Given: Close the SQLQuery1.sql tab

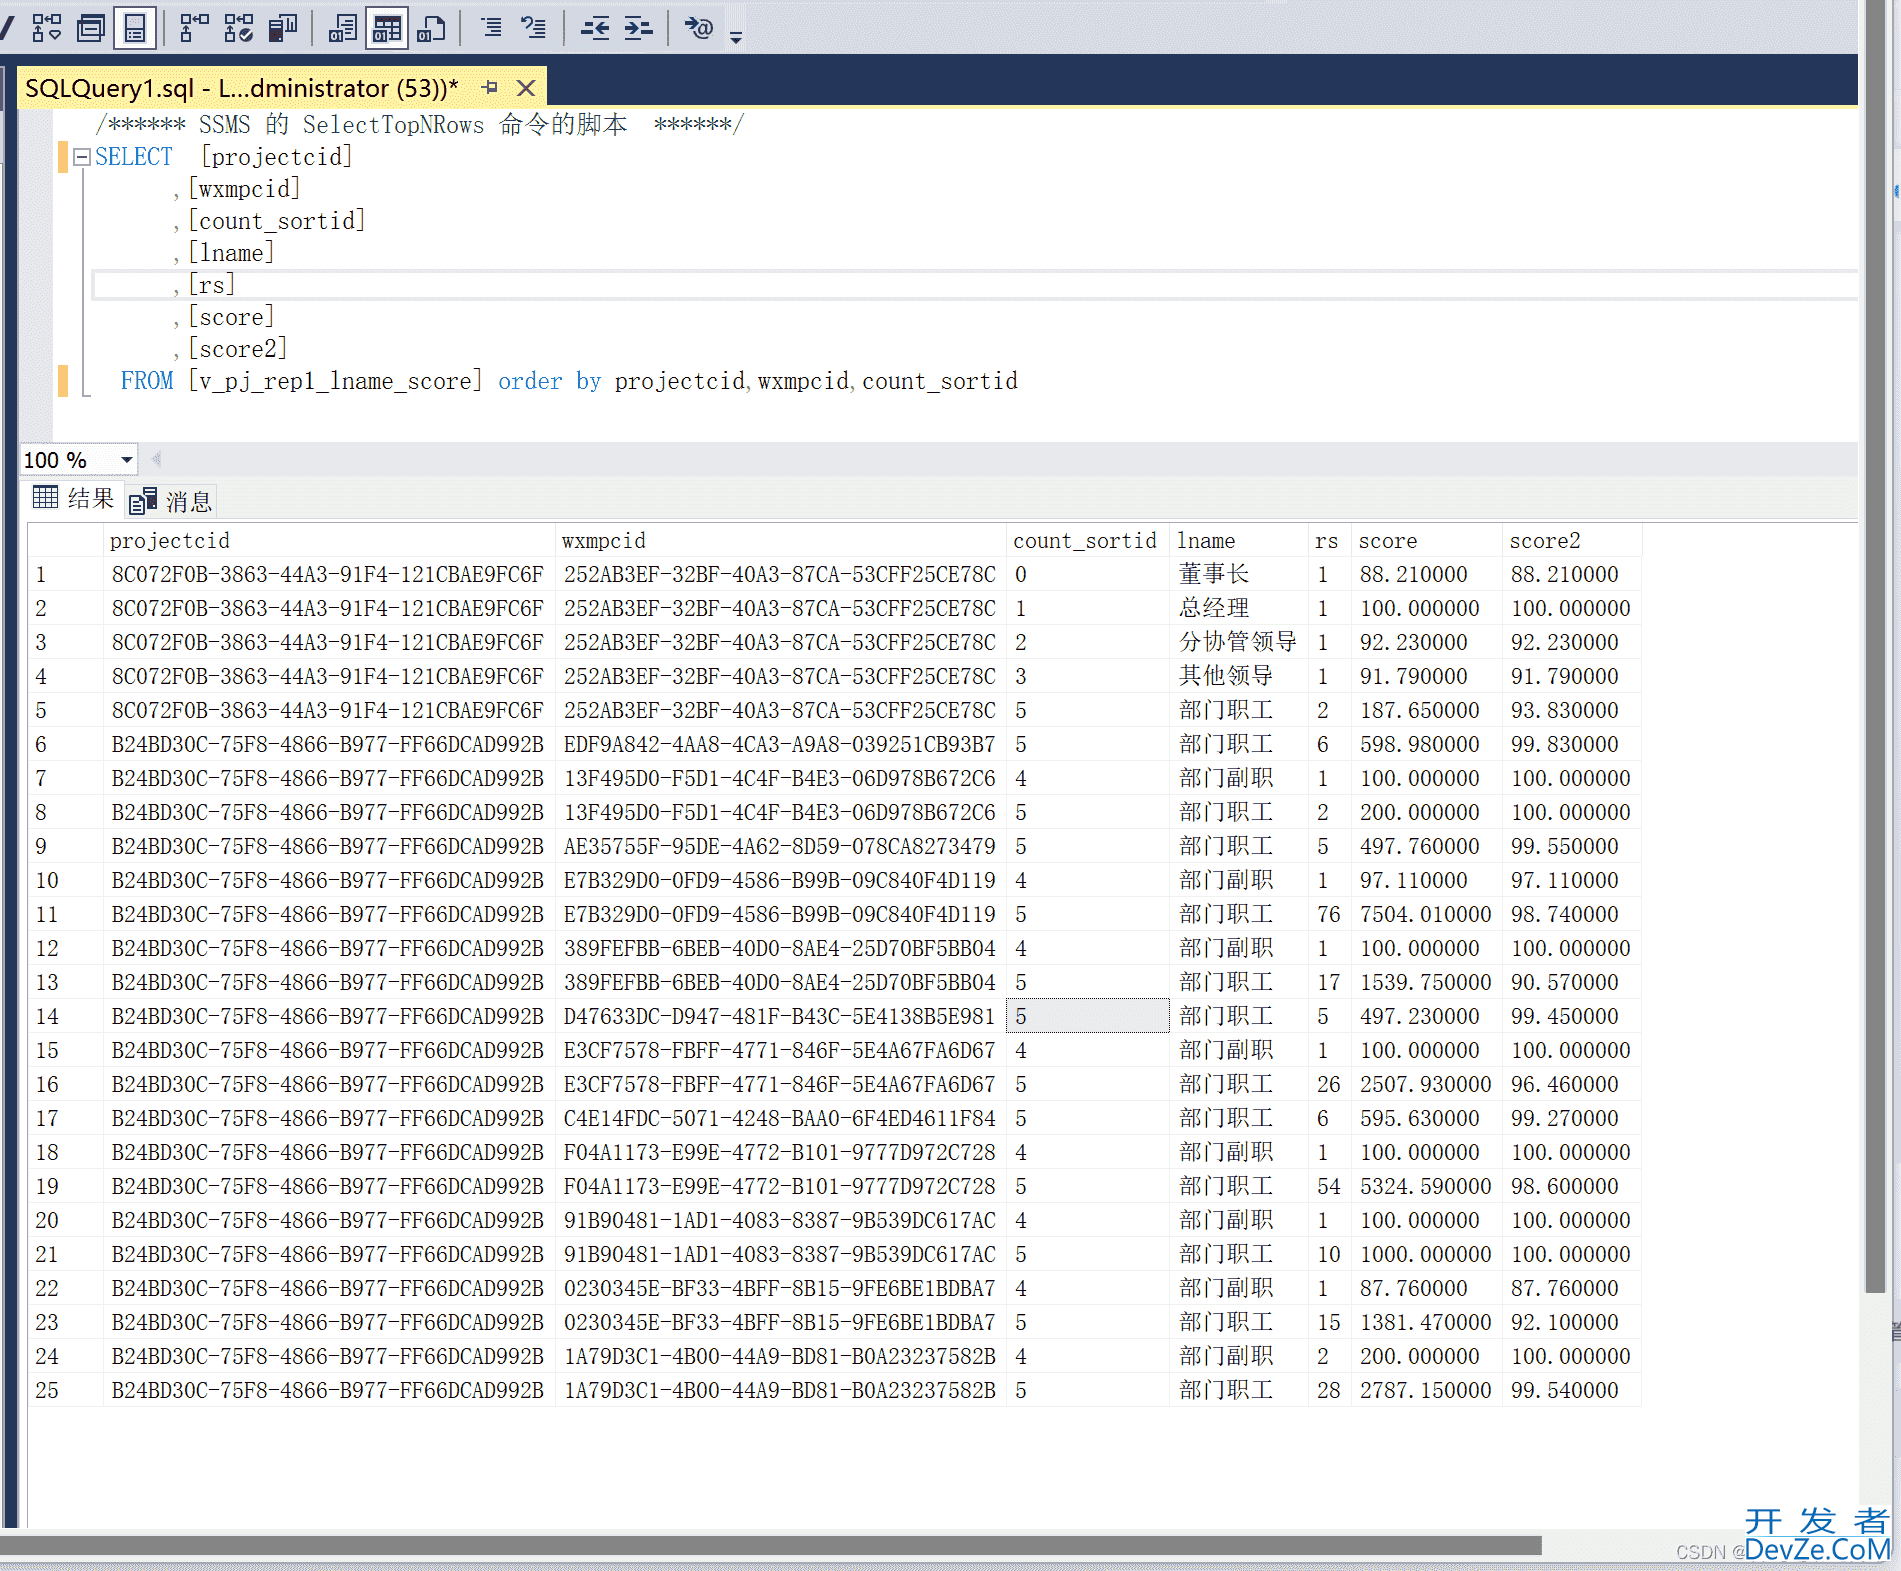Looking at the screenshot, I should 526,88.
